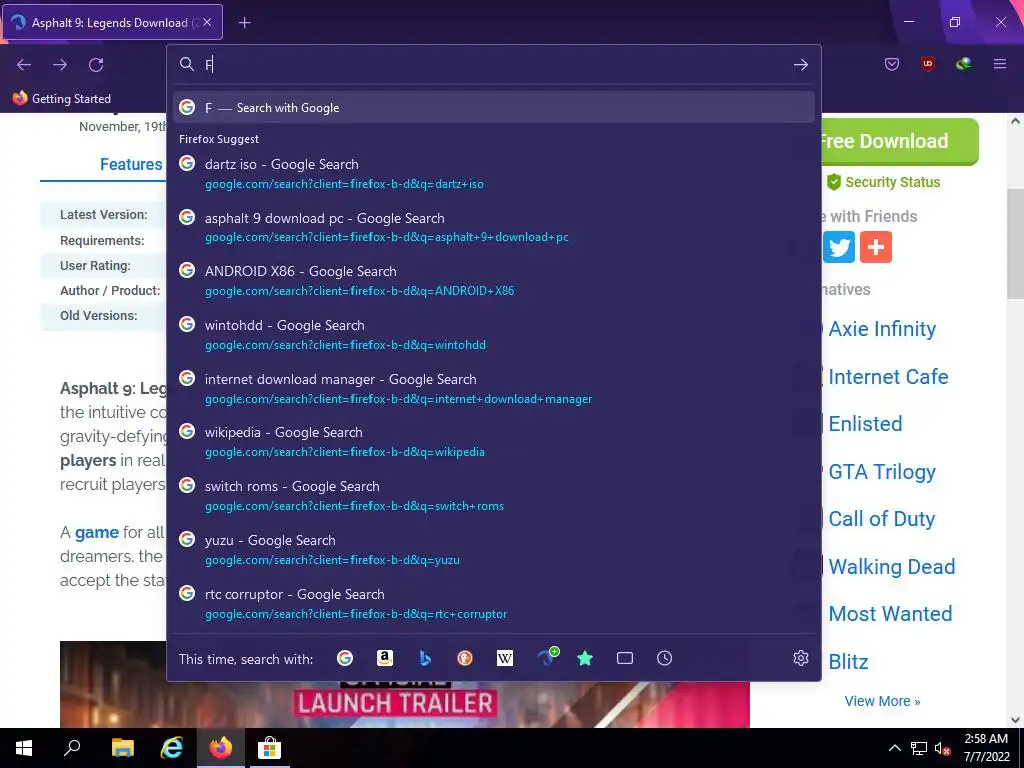Click the Go arrow in address bar

801,65
